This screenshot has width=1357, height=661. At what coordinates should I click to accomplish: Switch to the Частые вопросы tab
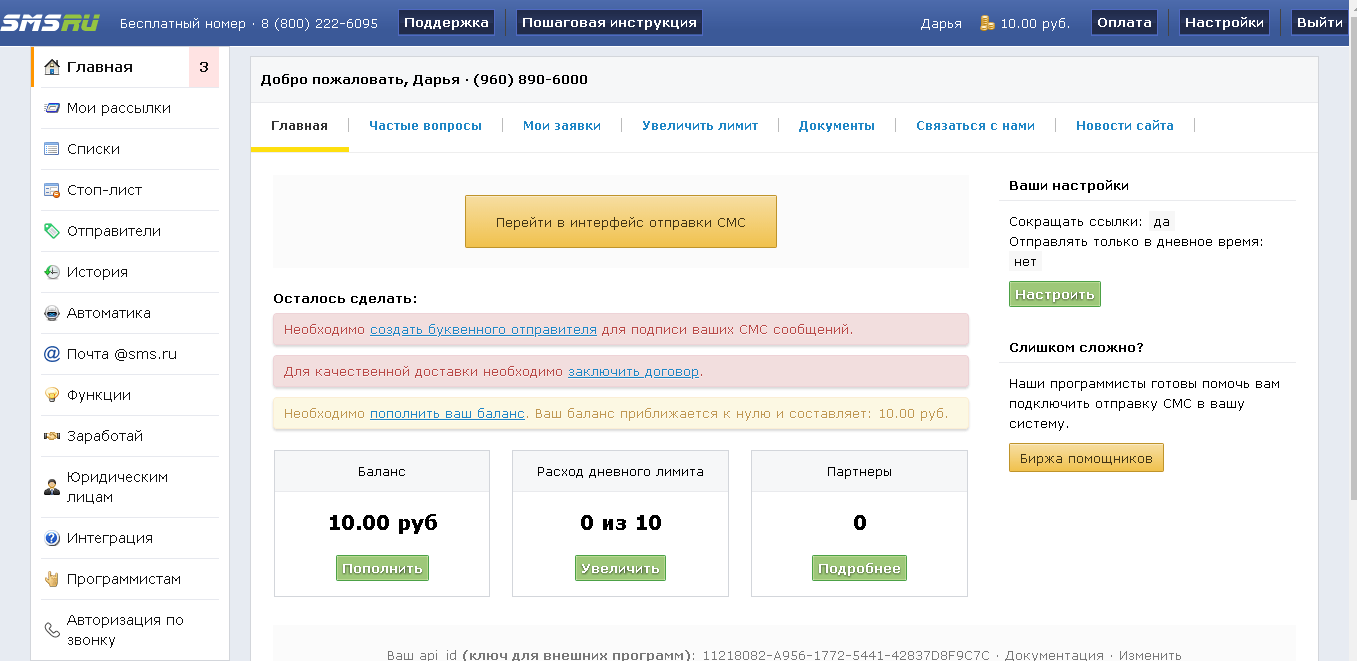coord(425,126)
